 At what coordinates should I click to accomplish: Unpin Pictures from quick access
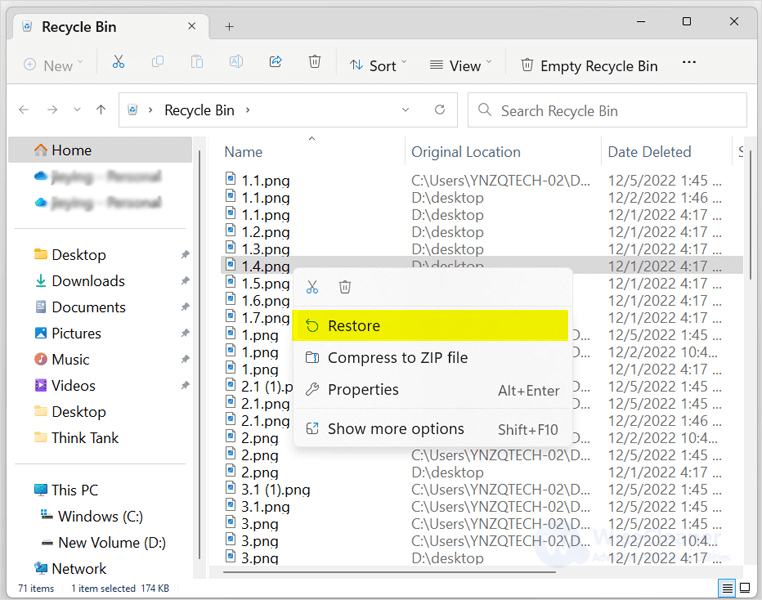click(x=185, y=333)
